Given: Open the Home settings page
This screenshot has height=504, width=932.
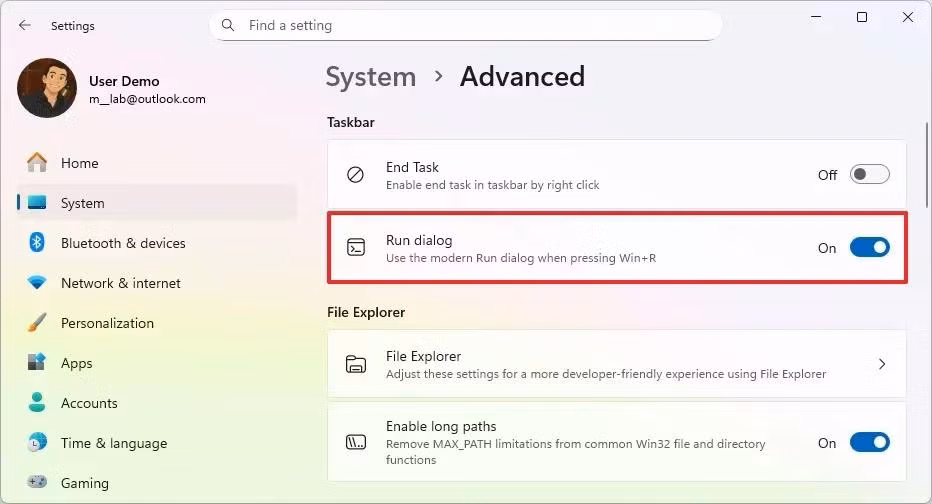Looking at the screenshot, I should 158,163.
